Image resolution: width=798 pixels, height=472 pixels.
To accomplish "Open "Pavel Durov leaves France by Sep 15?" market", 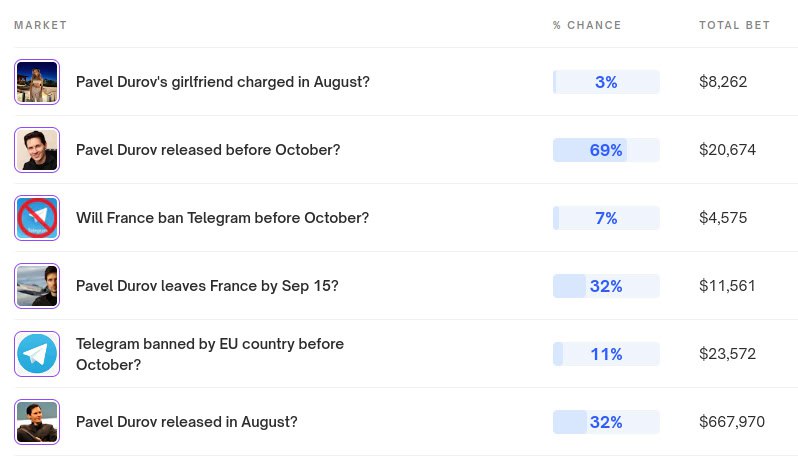I will click(x=207, y=286).
